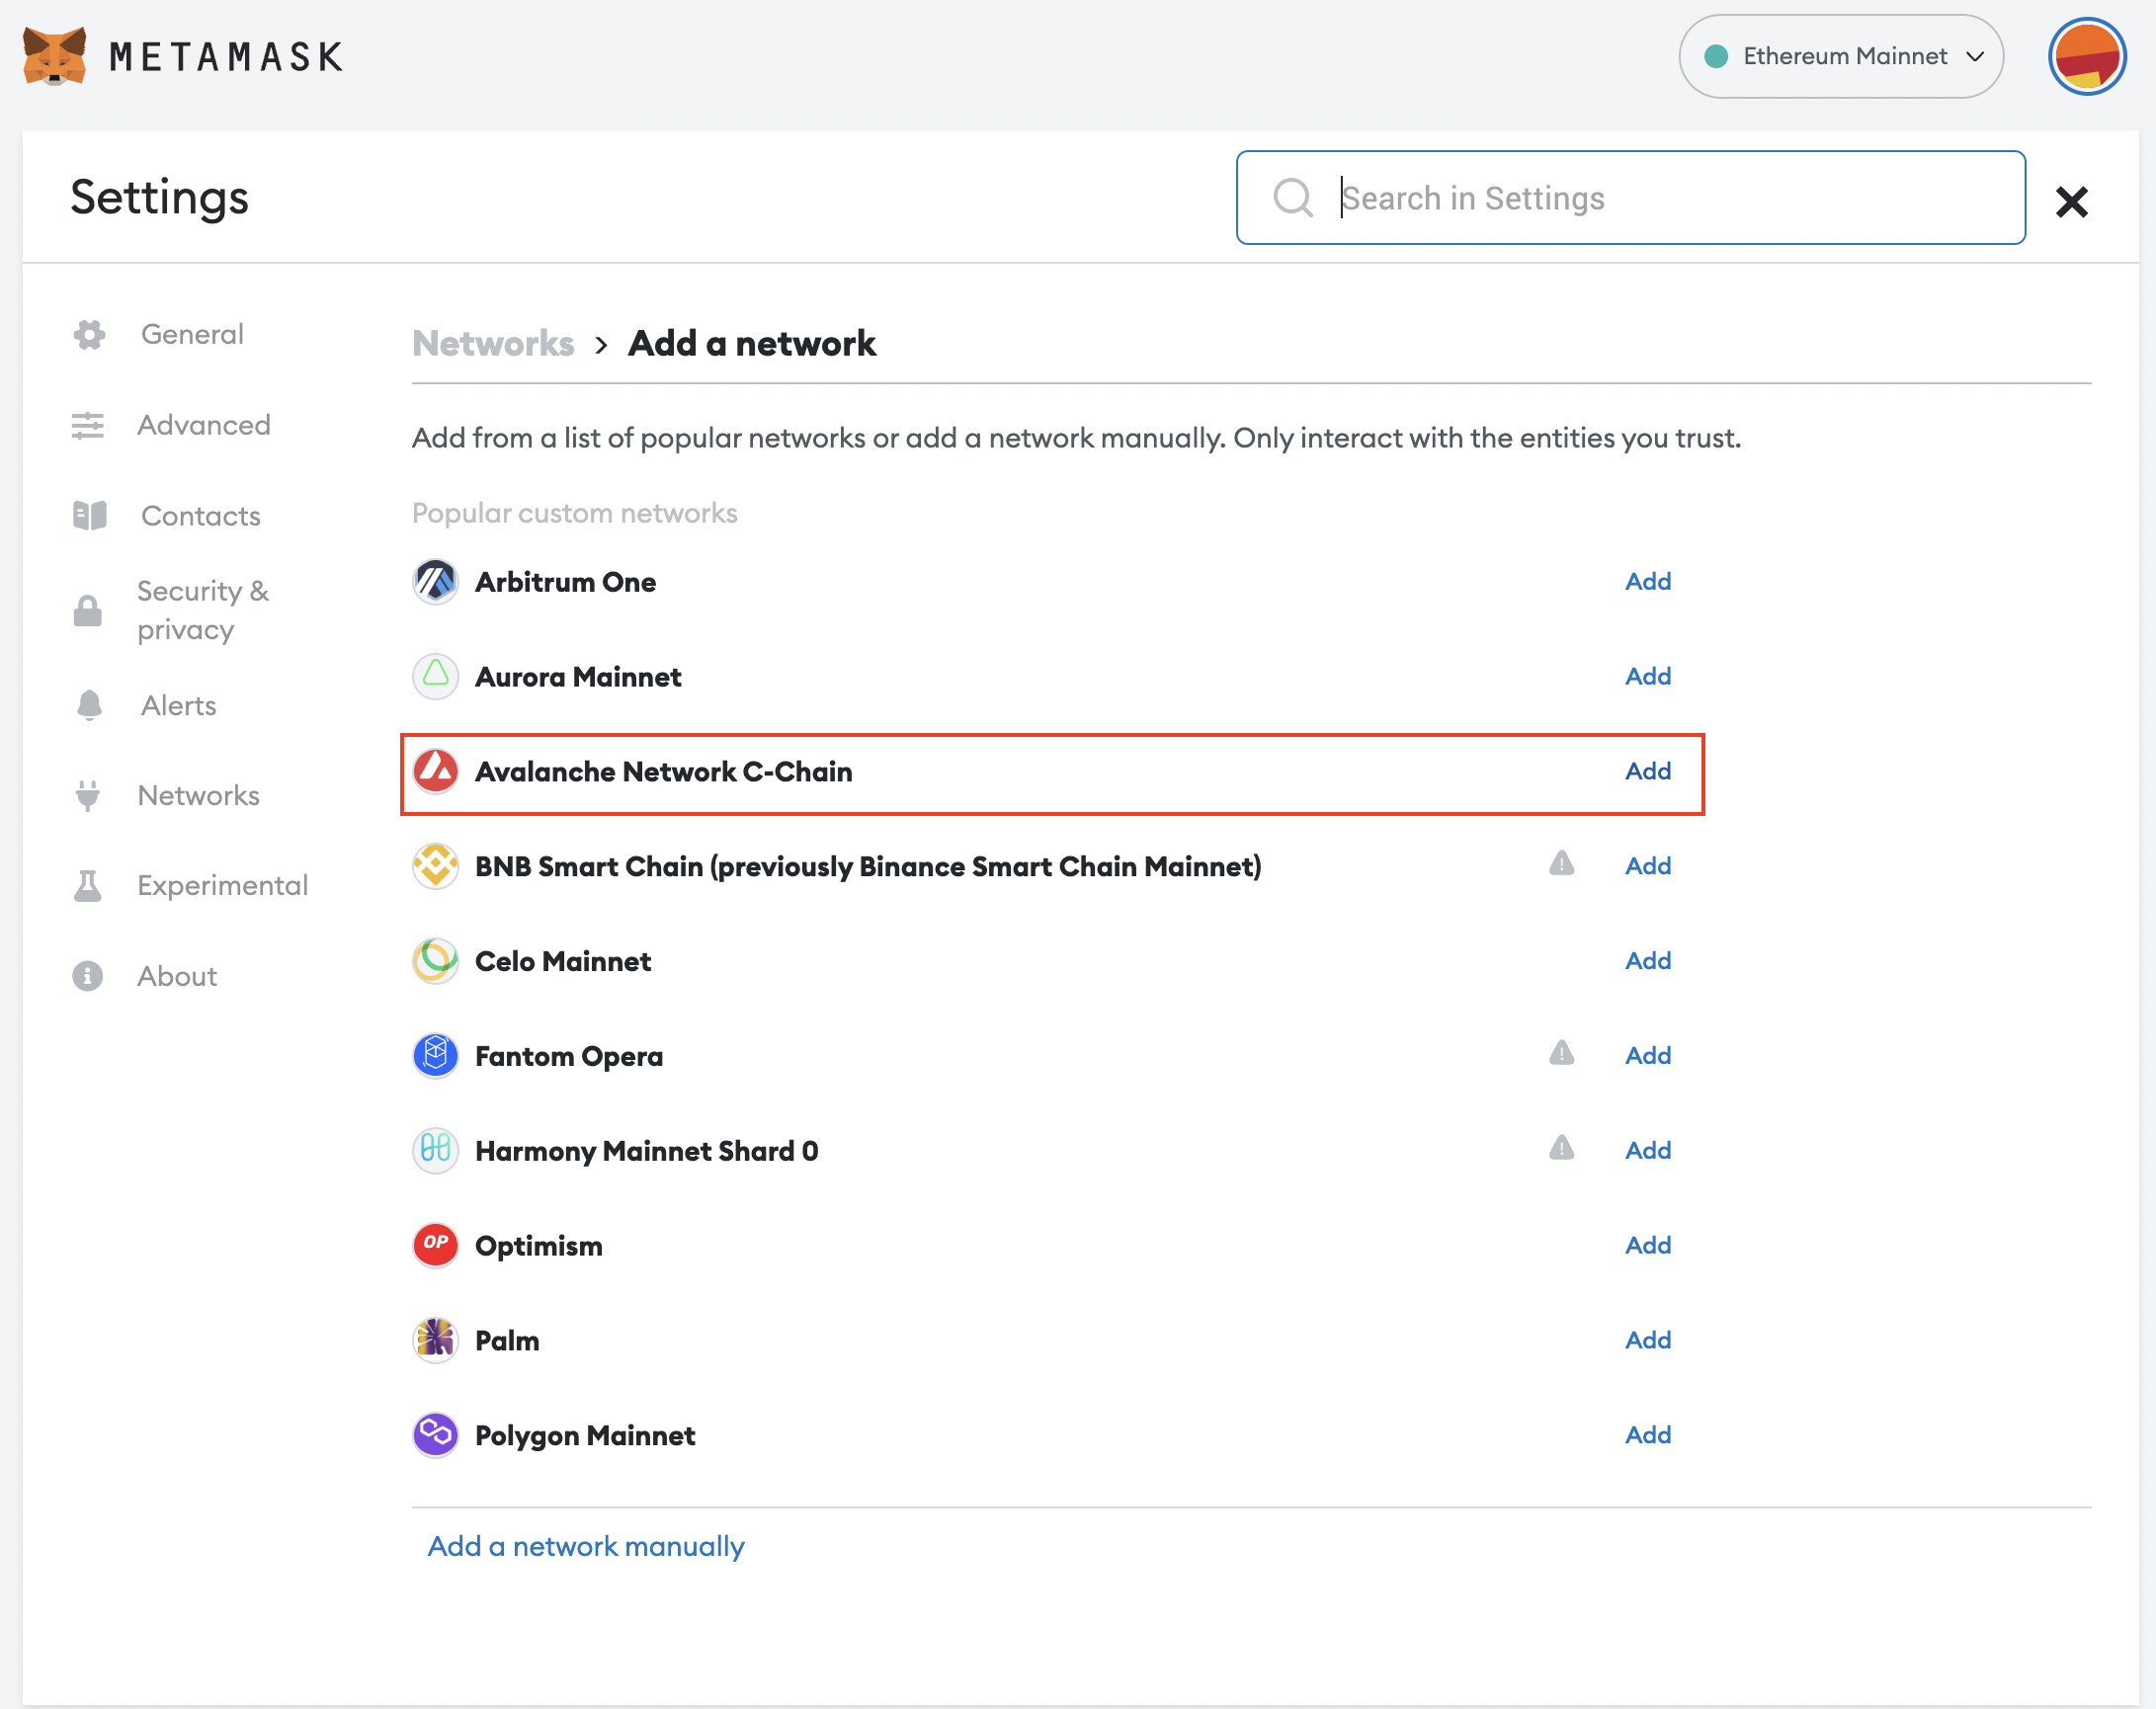Add the Celo Mainnet network

(1648, 961)
